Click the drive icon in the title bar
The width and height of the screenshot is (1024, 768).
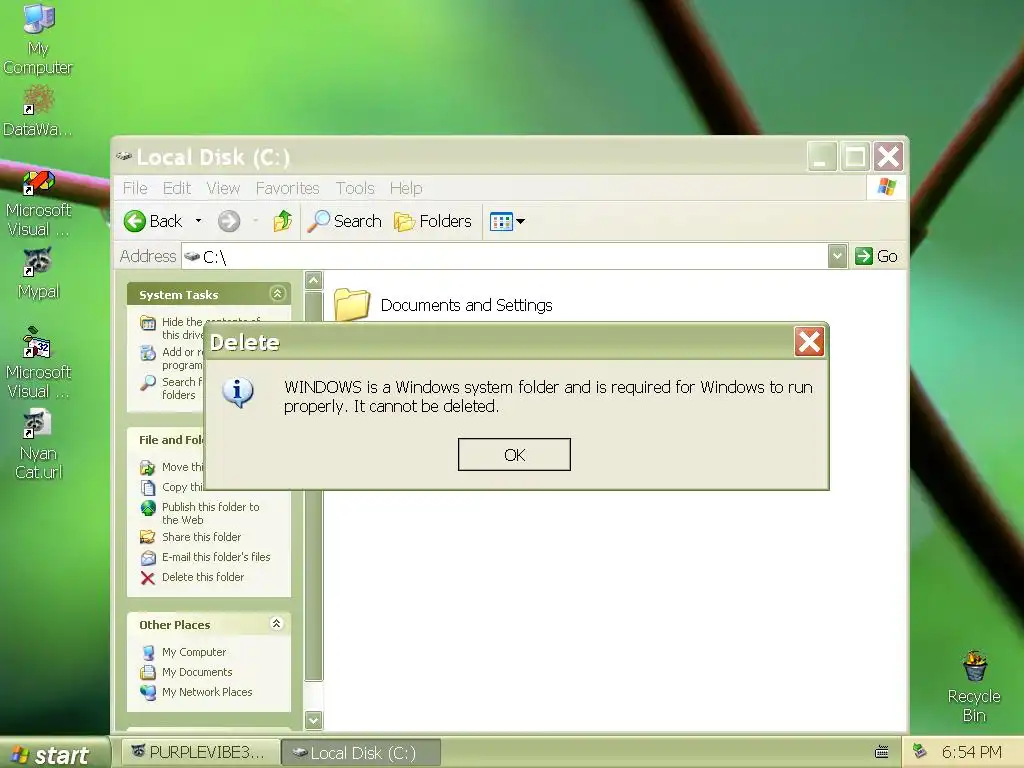coord(123,156)
